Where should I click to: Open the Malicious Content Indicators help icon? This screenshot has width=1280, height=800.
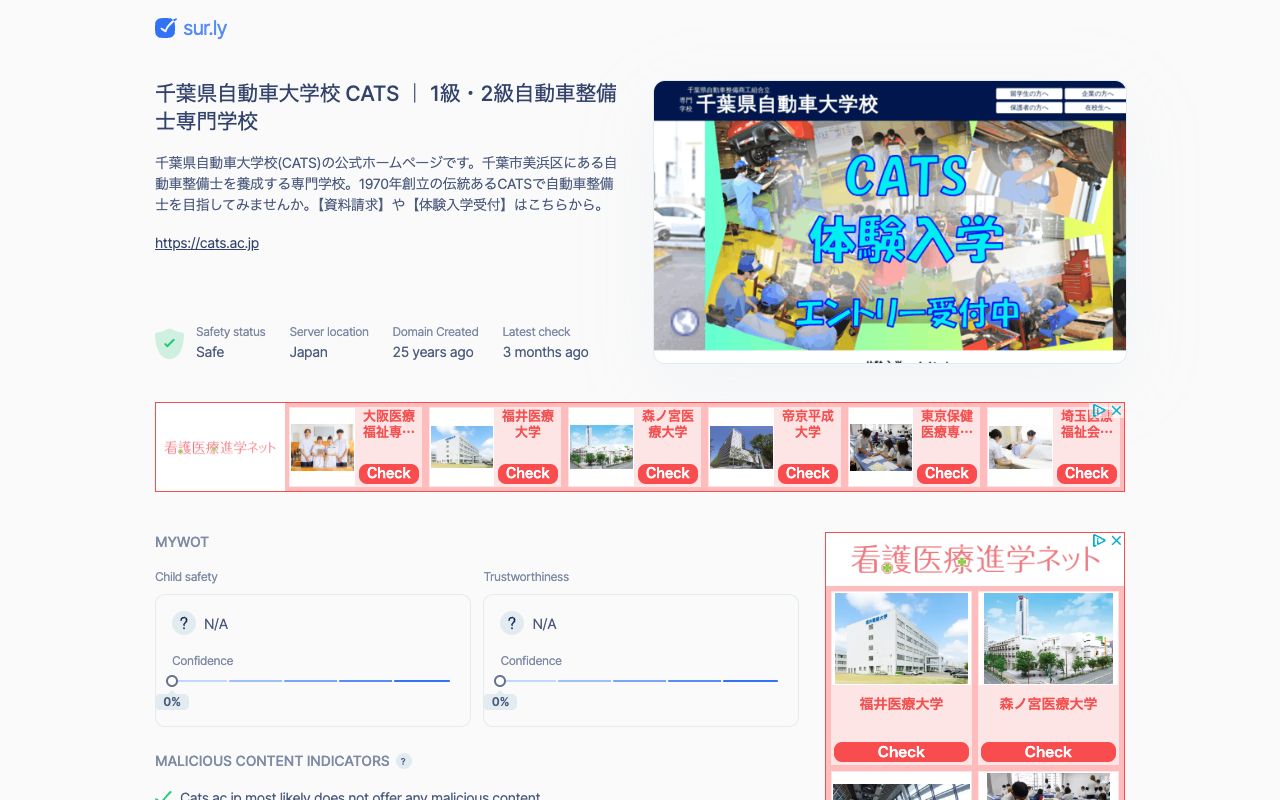[x=403, y=761]
